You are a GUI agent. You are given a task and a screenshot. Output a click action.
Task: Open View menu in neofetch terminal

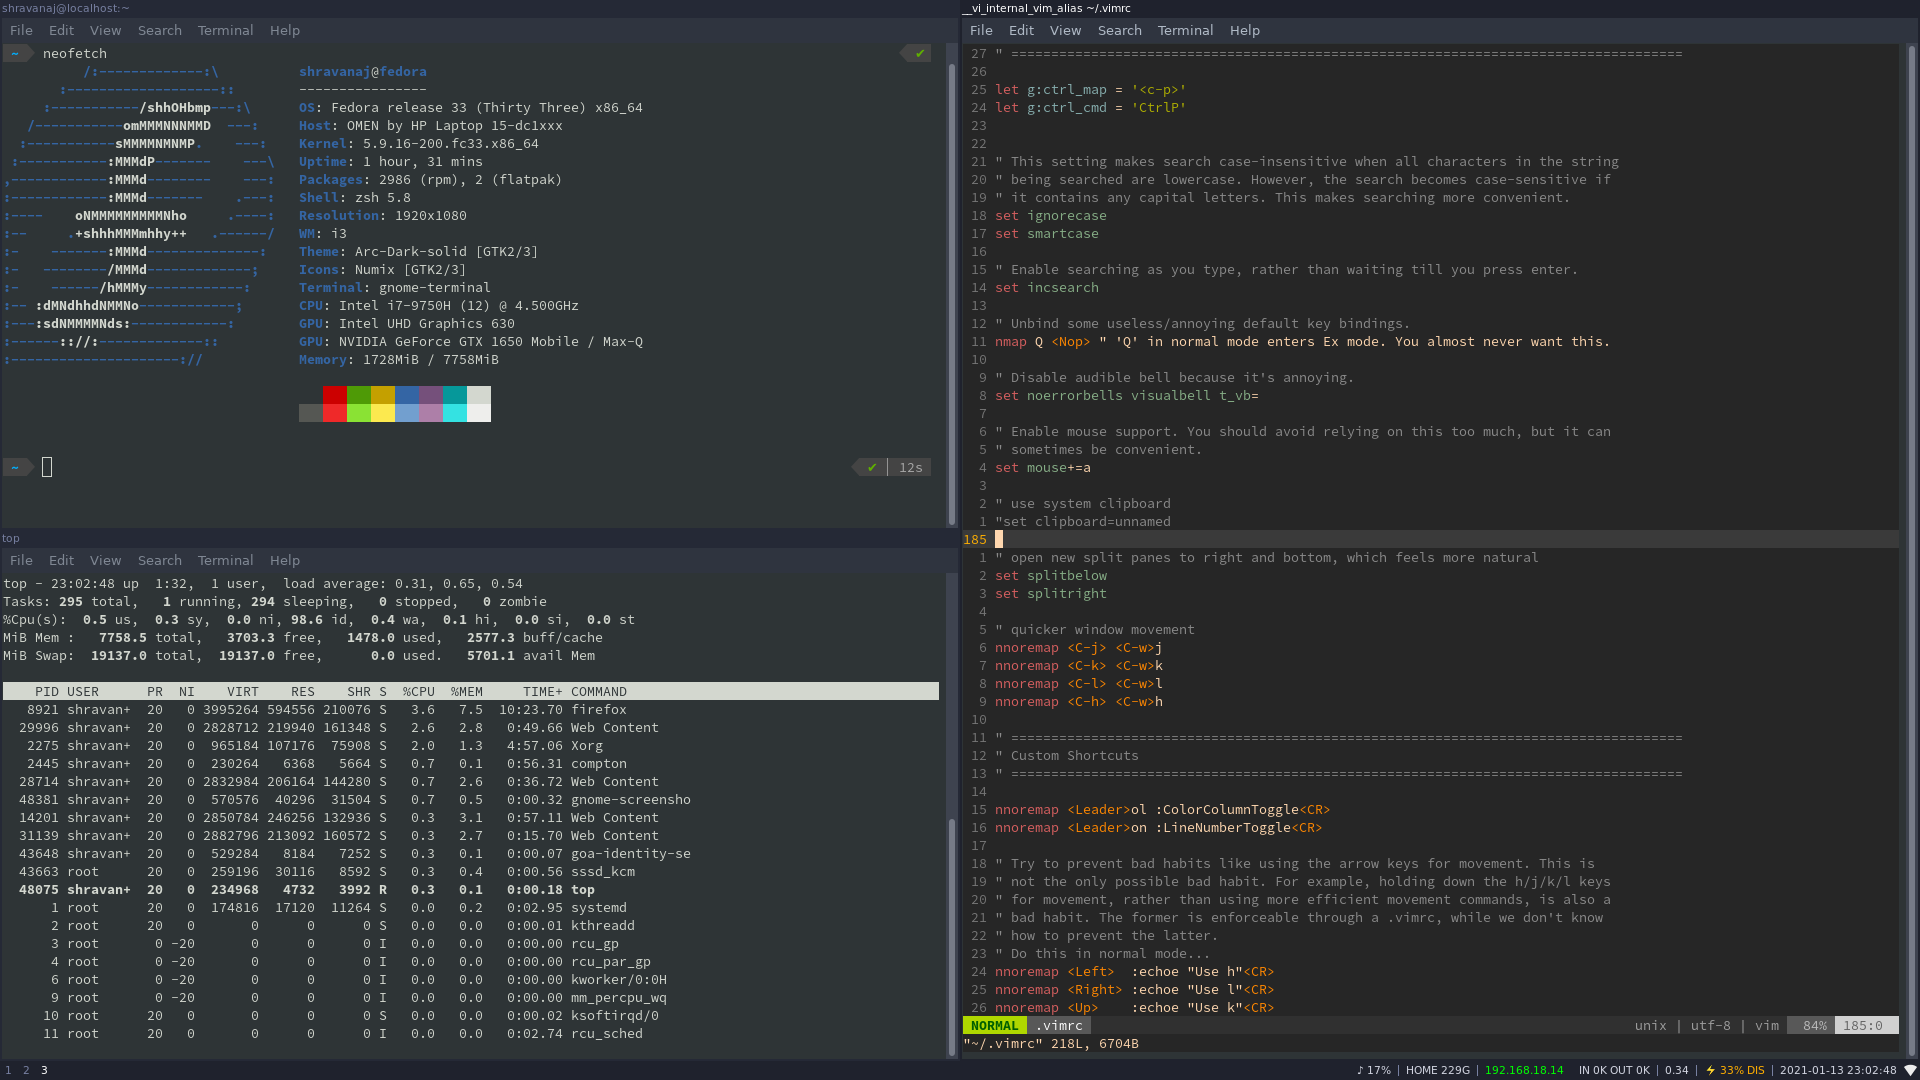point(105,31)
